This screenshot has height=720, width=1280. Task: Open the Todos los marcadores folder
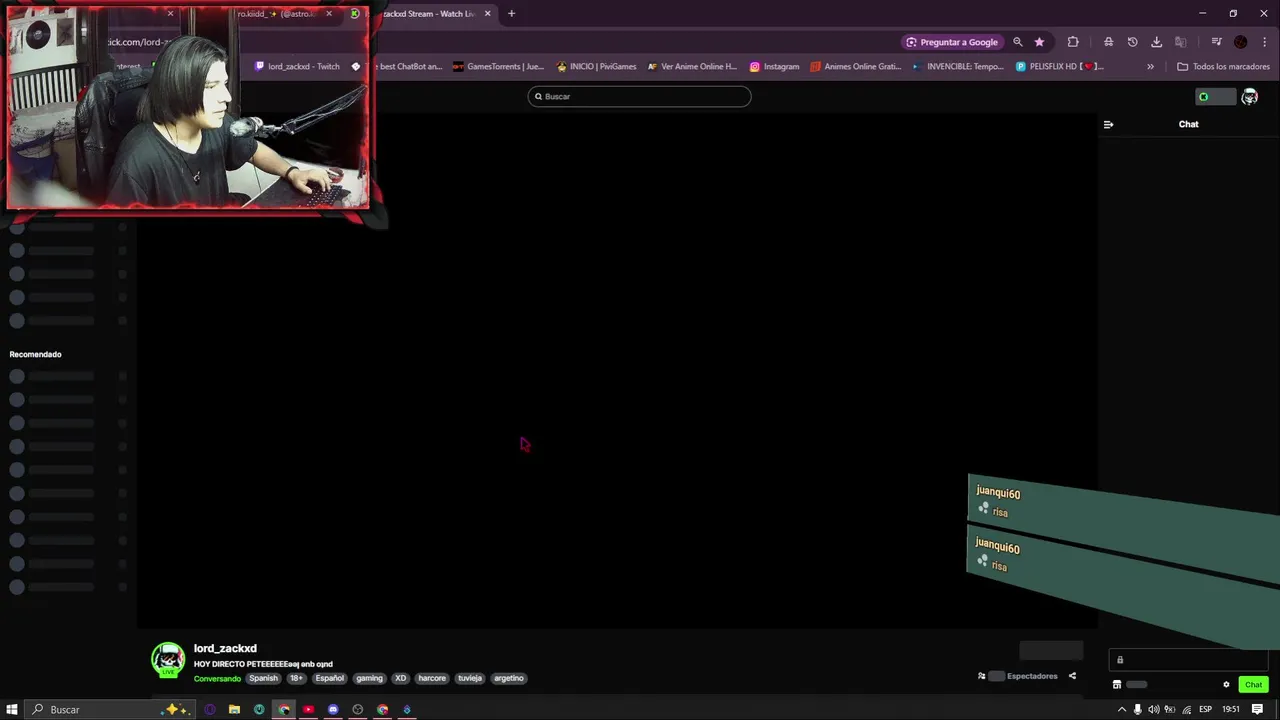1223,67
